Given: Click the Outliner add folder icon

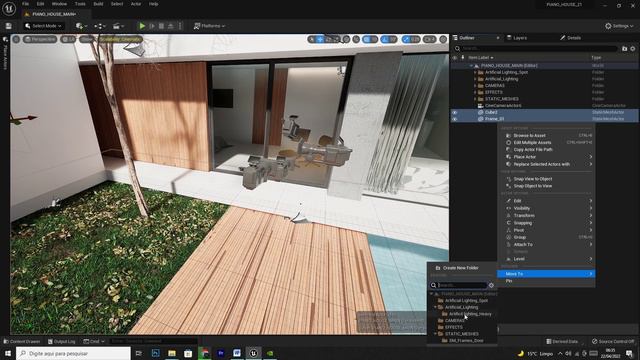Looking at the screenshot, I should 624,49.
